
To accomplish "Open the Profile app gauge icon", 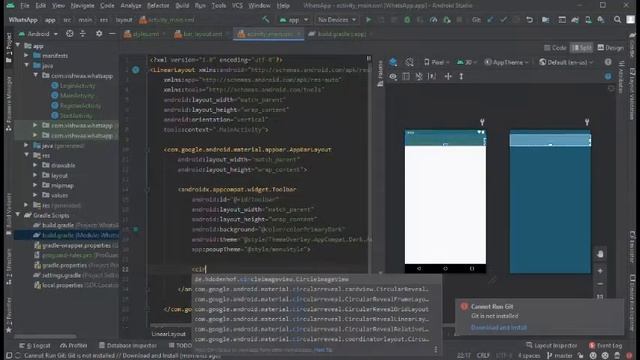I will tap(433, 20).
